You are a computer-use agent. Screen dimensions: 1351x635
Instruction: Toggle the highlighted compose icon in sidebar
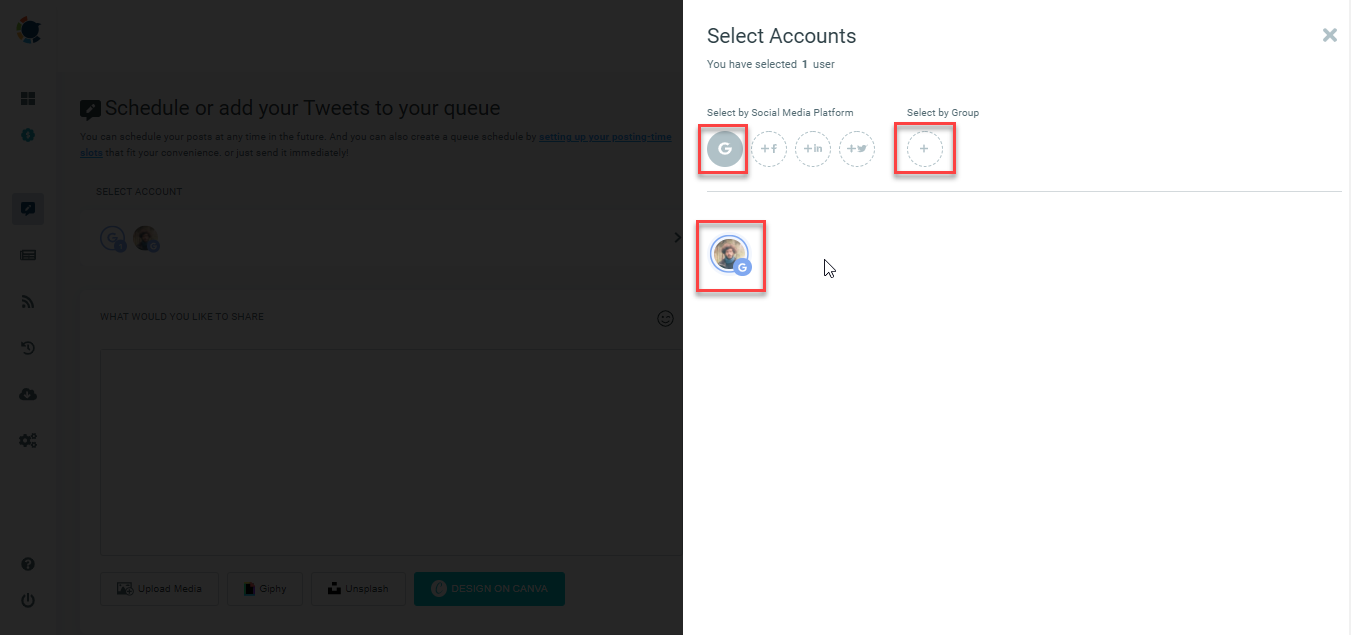click(x=28, y=208)
